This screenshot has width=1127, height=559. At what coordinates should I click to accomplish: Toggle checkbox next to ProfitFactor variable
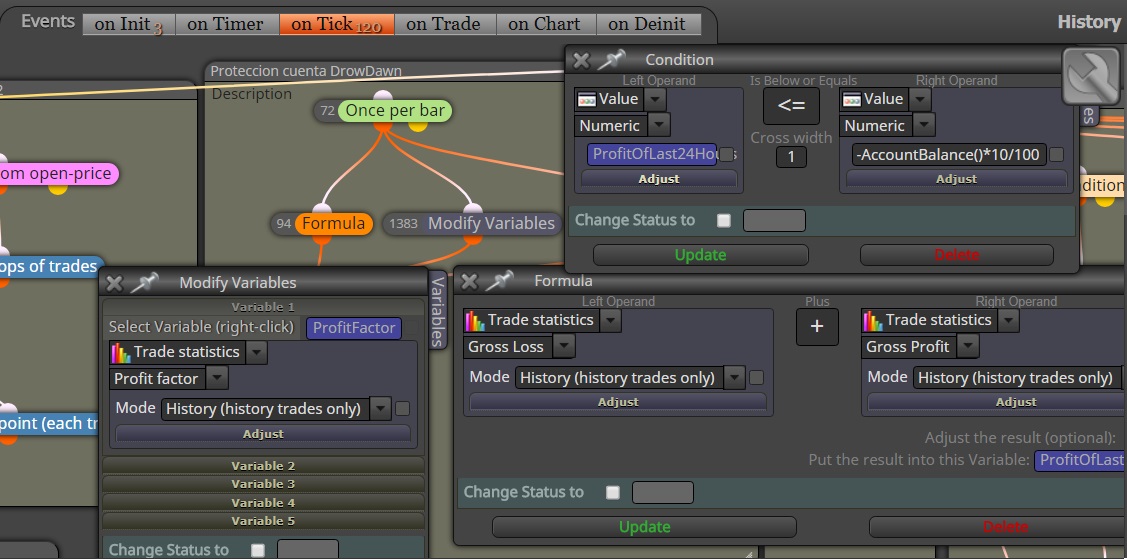click(x=412, y=328)
